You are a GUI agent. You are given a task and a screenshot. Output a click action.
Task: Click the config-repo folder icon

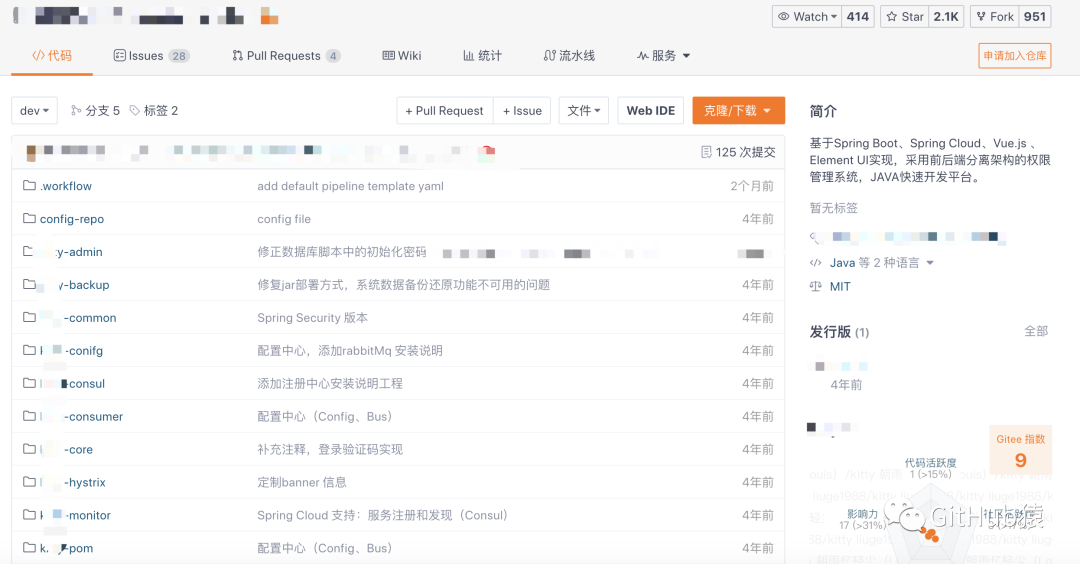29,218
